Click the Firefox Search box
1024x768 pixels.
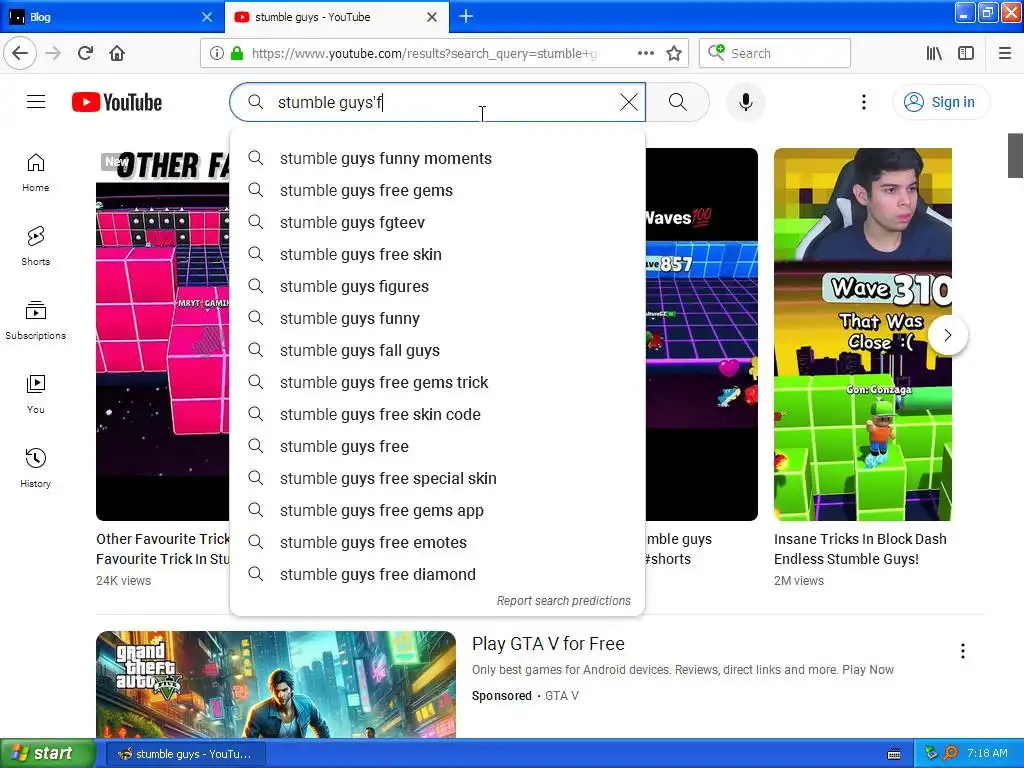(775, 53)
